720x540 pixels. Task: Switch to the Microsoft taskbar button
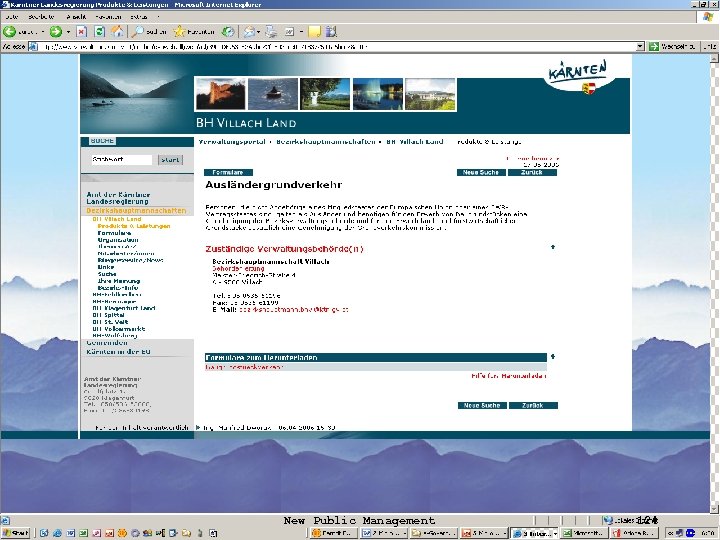(583, 533)
